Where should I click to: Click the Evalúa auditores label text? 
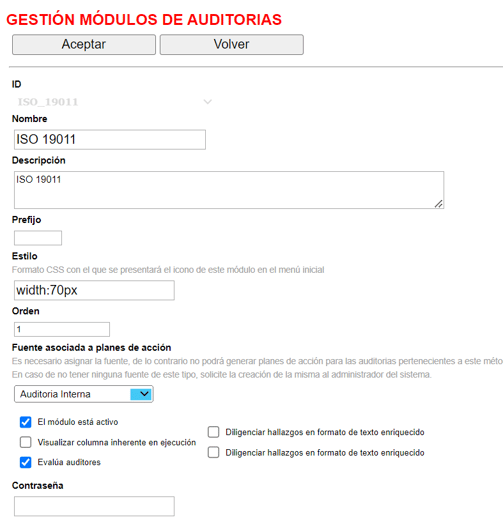tap(69, 462)
